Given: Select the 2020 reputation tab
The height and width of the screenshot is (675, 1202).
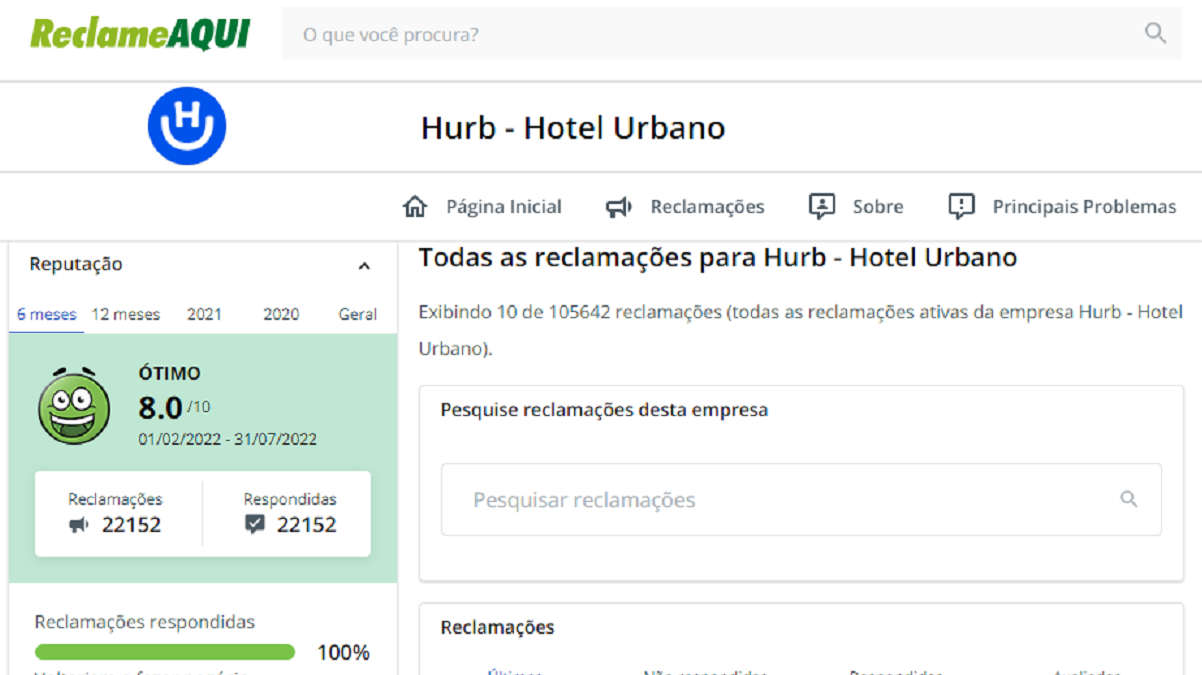Looking at the screenshot, I should (x=281, y=314).
